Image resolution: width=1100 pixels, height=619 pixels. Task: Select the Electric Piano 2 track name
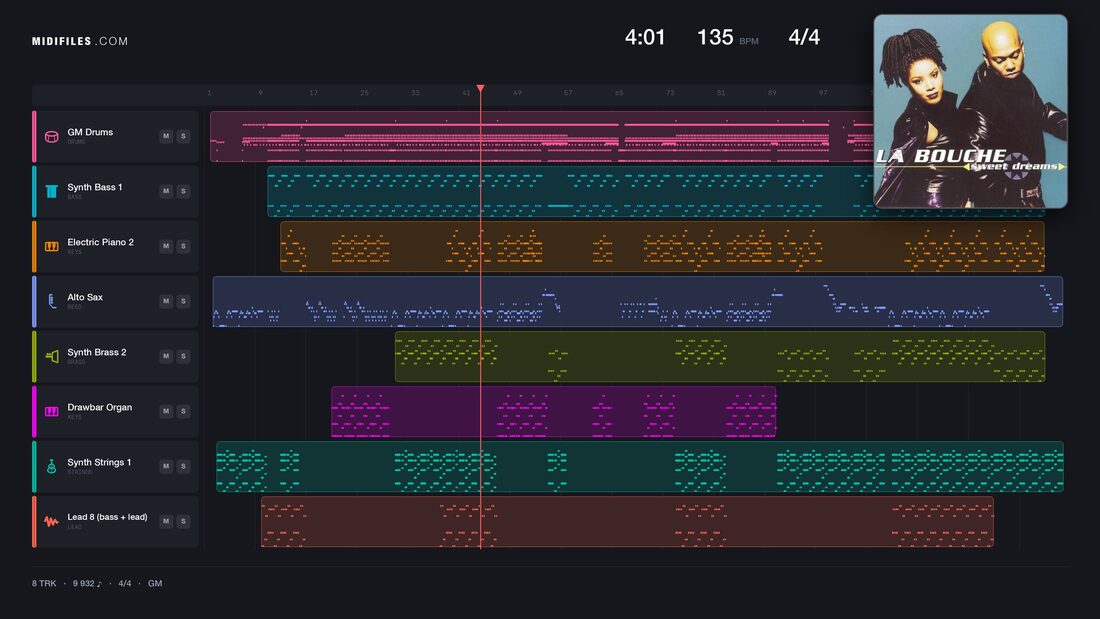coord(100,242)
